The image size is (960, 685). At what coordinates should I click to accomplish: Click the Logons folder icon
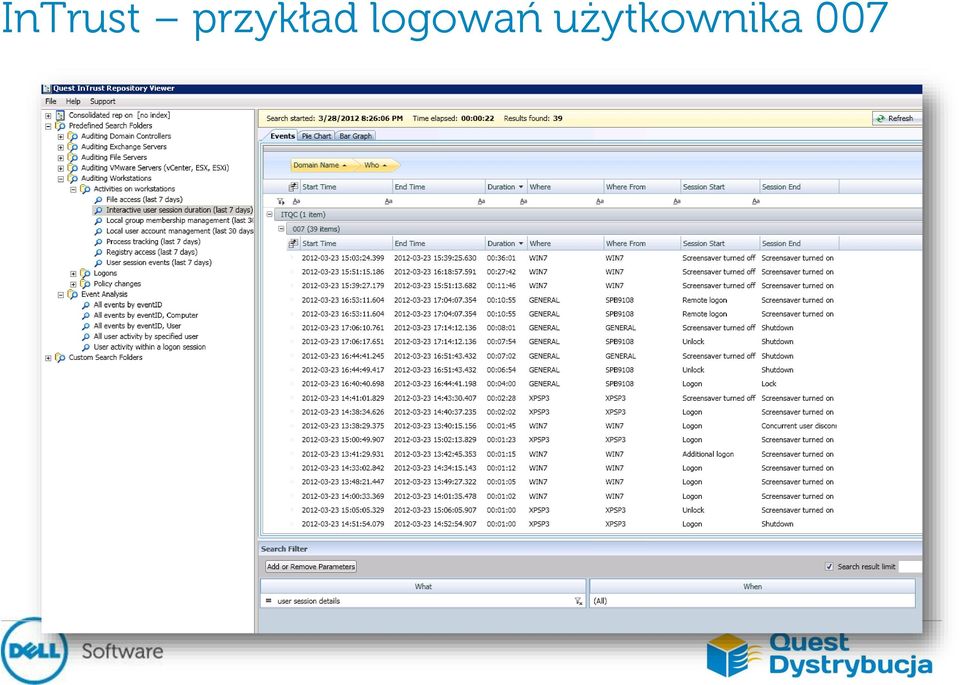(85, 273)
